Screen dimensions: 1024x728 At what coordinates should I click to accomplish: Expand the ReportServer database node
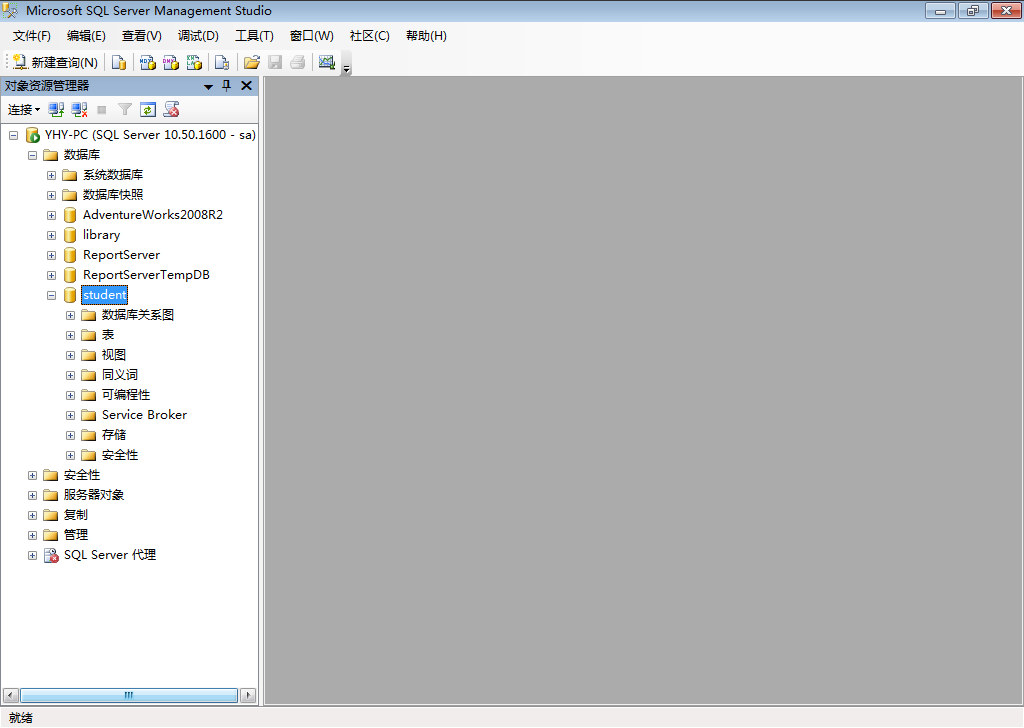tap(51, 255)
